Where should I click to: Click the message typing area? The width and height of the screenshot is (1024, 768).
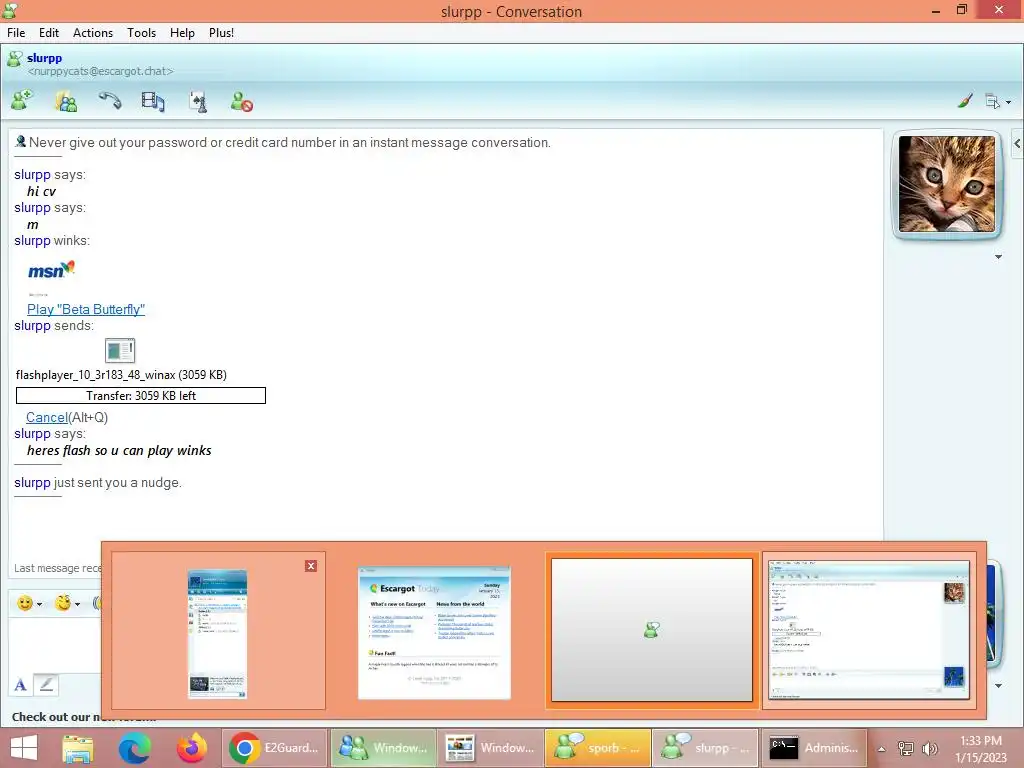(55, 647)
